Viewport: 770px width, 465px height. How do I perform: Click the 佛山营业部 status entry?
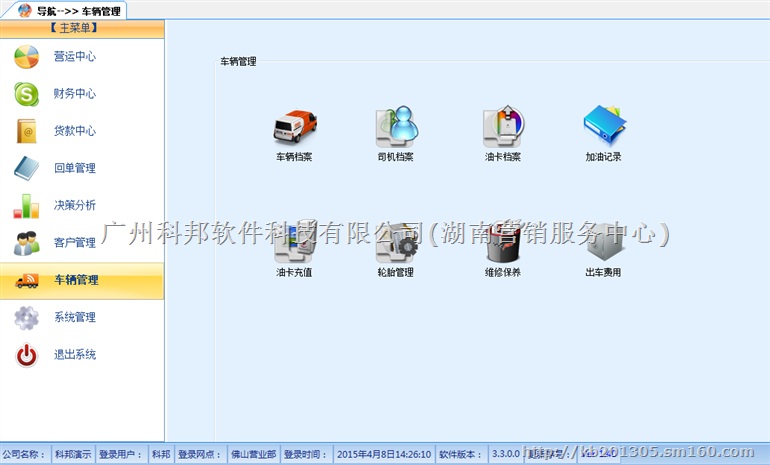coord(254,454)
